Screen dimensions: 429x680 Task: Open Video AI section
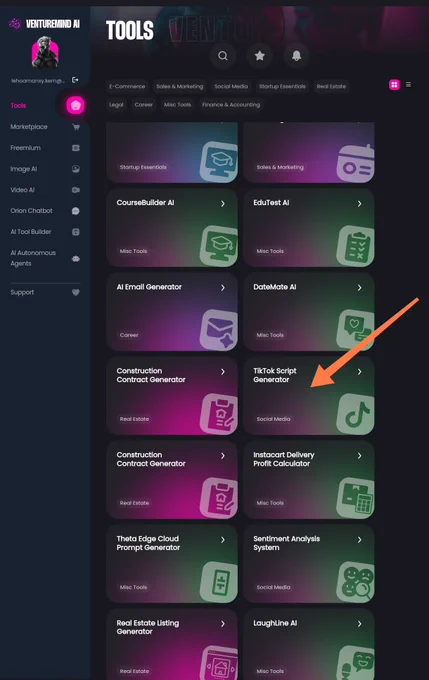(23, 190)
